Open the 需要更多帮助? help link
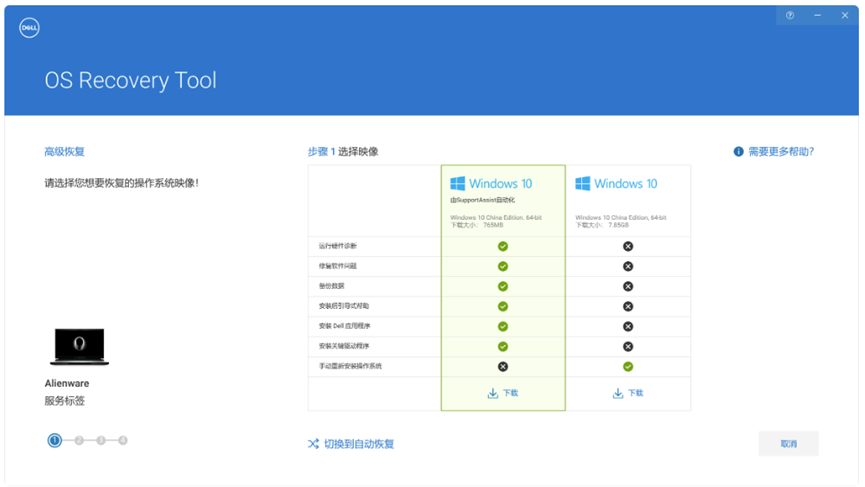Image resolution: width=865 pixels, height=487 pixels. tap(781, 152)
